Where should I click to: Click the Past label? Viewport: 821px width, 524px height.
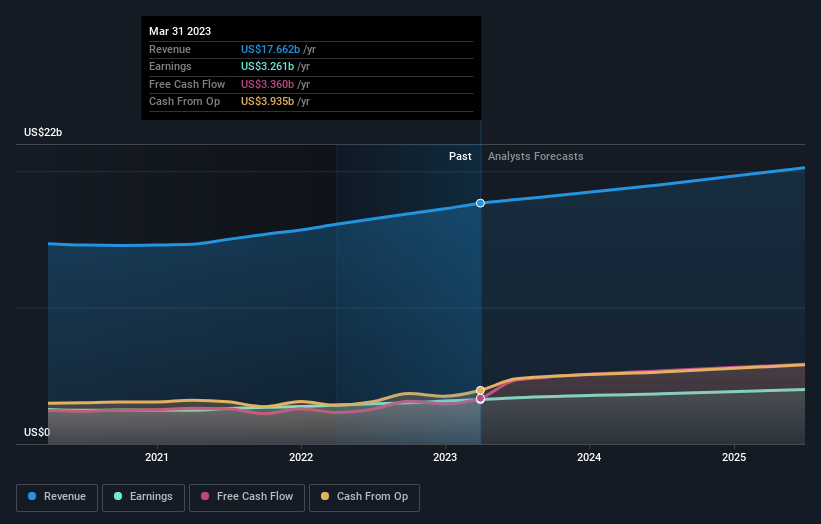460,156
